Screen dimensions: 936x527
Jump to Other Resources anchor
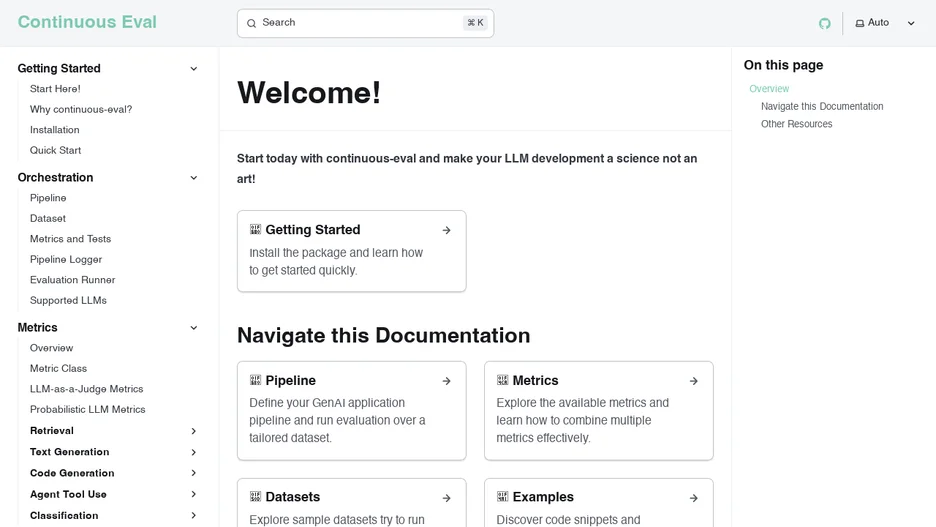click(x=796, y=124)
